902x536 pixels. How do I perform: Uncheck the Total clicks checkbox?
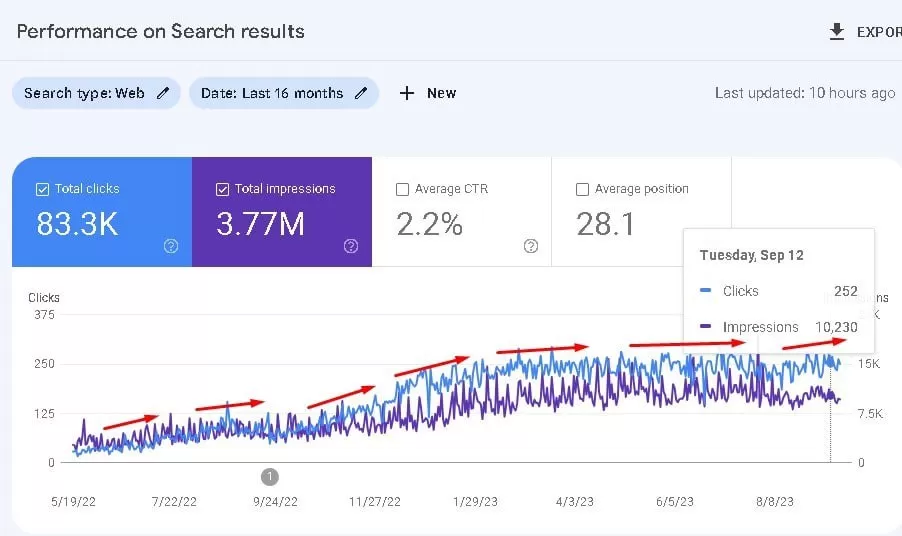(x=42, y=189)
